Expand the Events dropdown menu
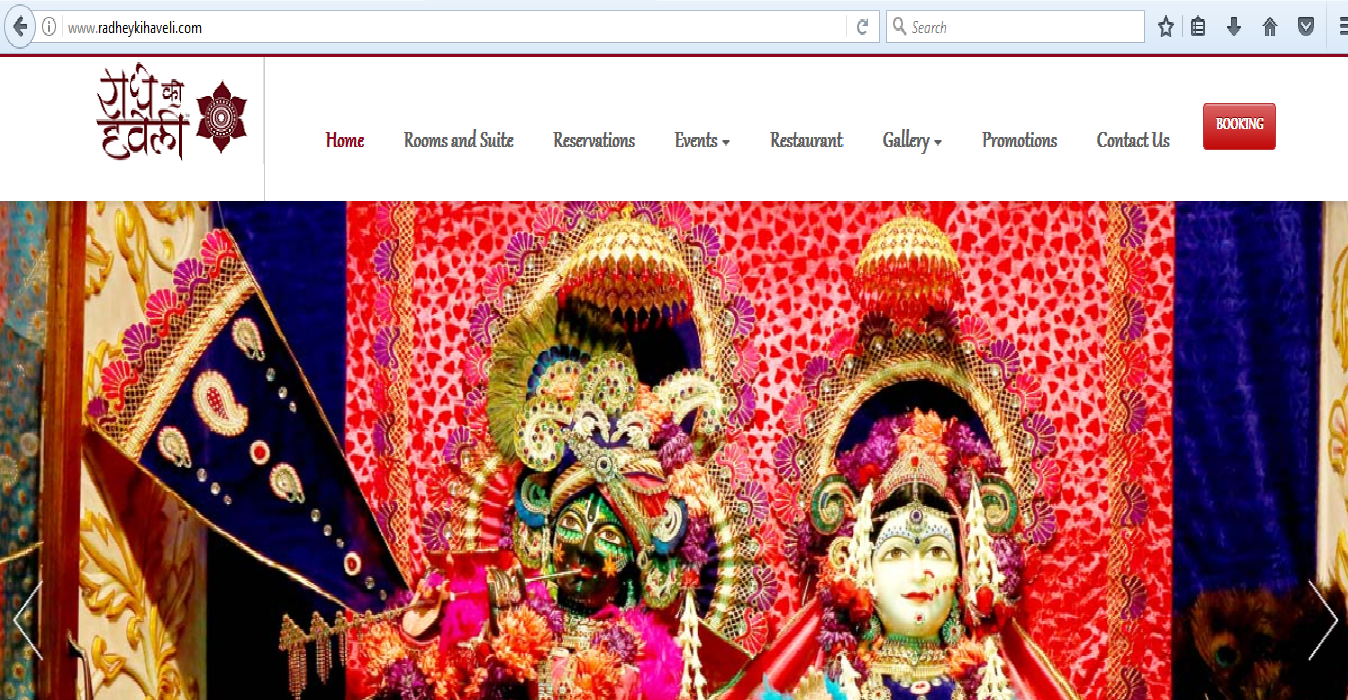The image size is (1348, 700). pos(702,141)
